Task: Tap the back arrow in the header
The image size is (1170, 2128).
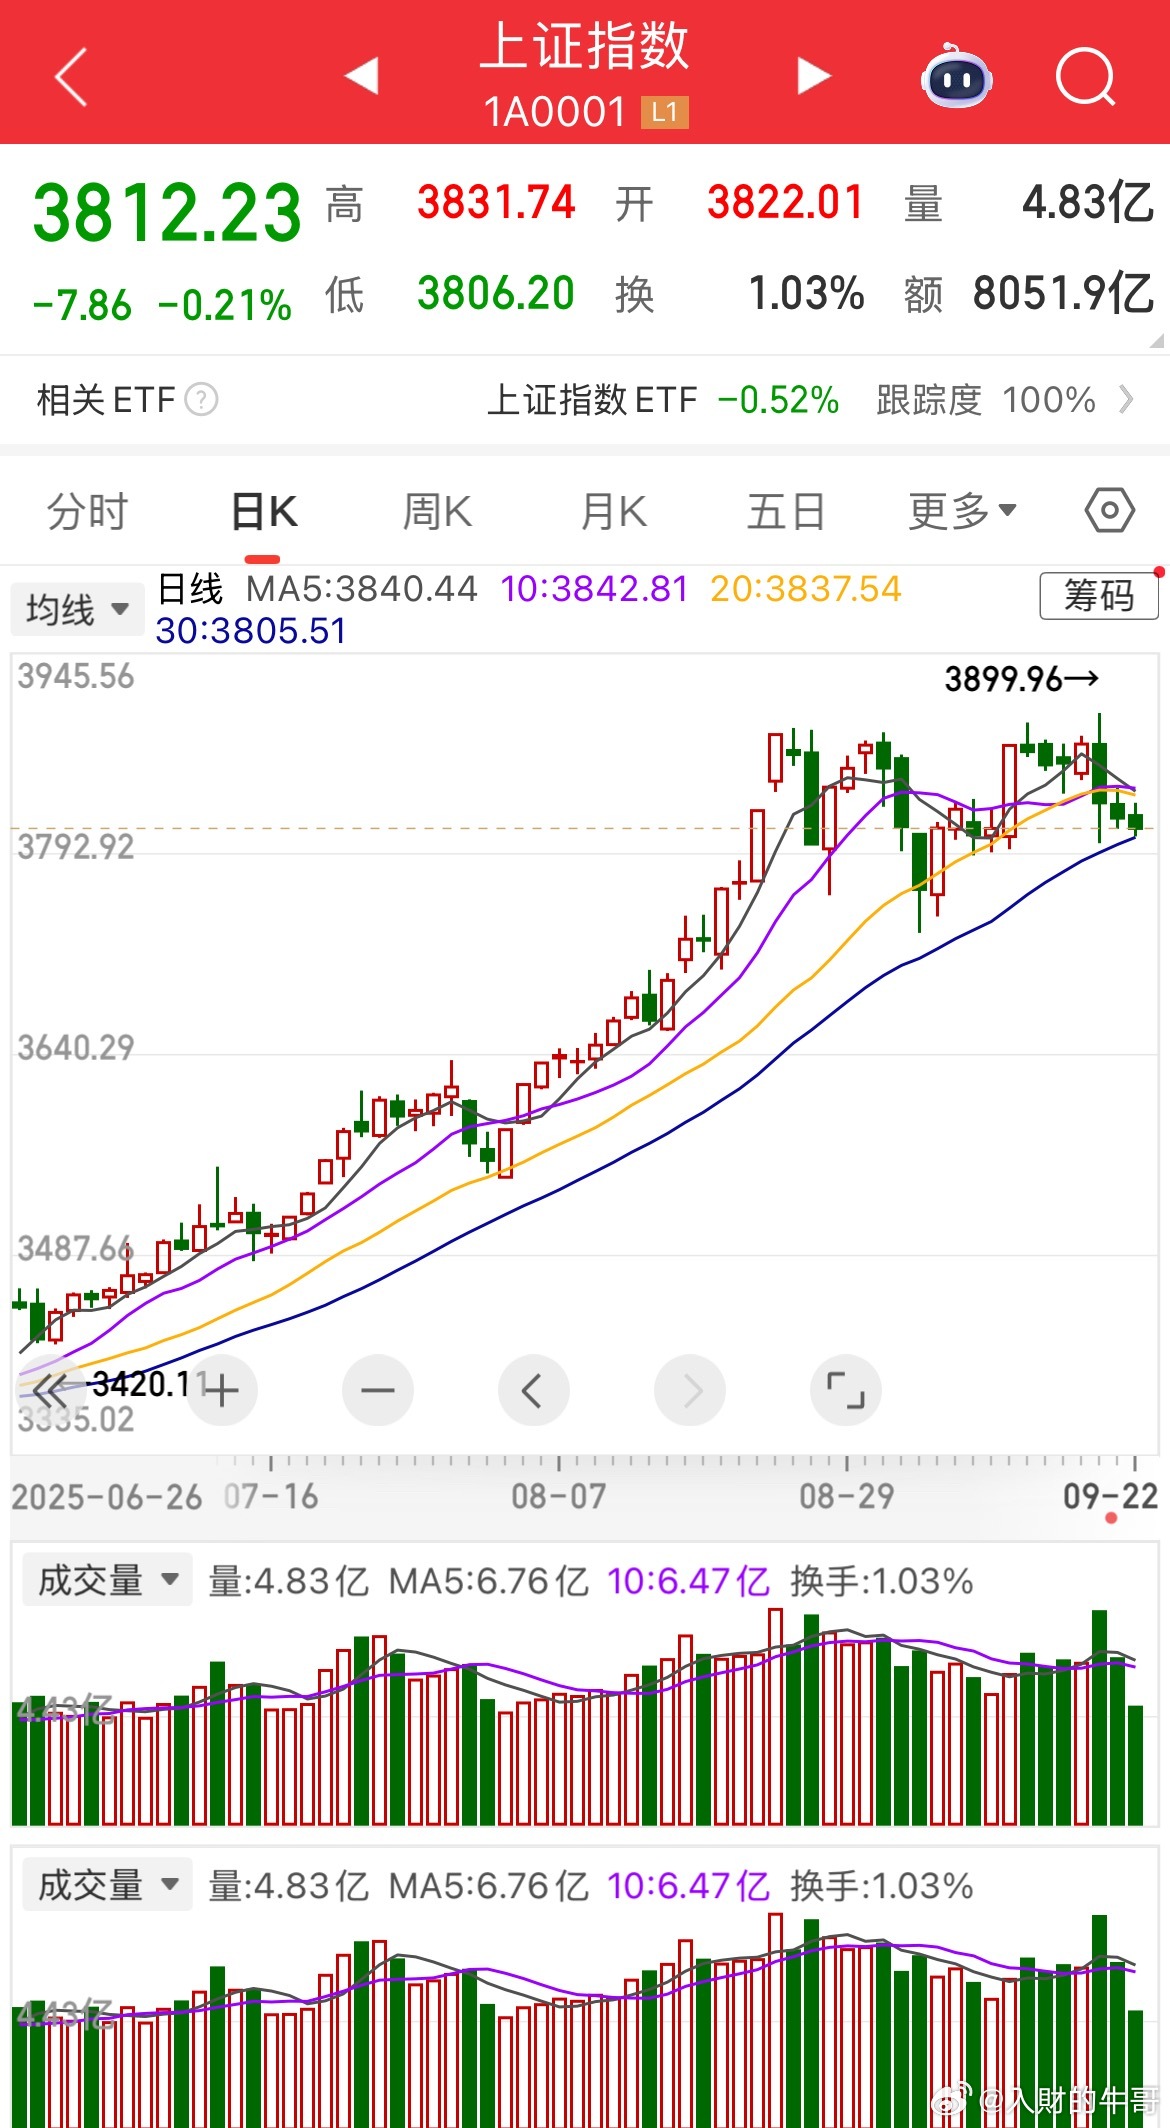Action: (71, 76)
